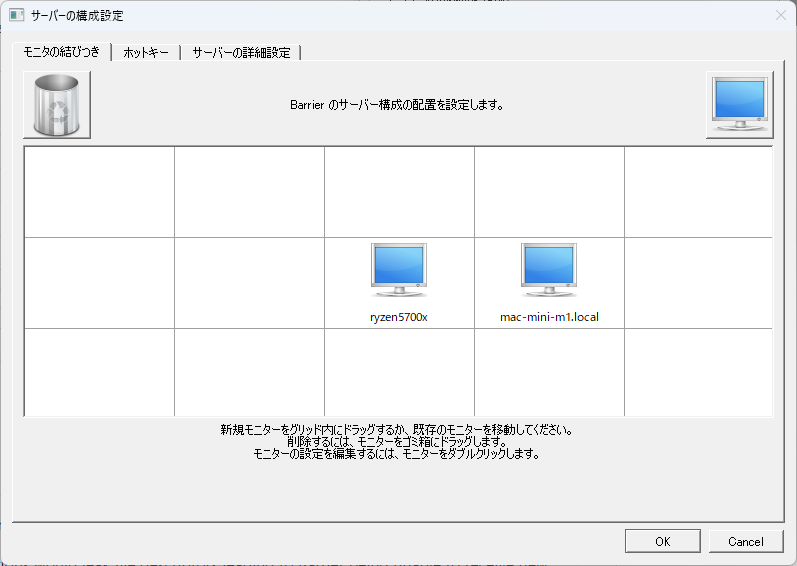Click the empty cell left of ryzen5700x
Viewport: 797px width, 566px height.
(x=249, y=282)
